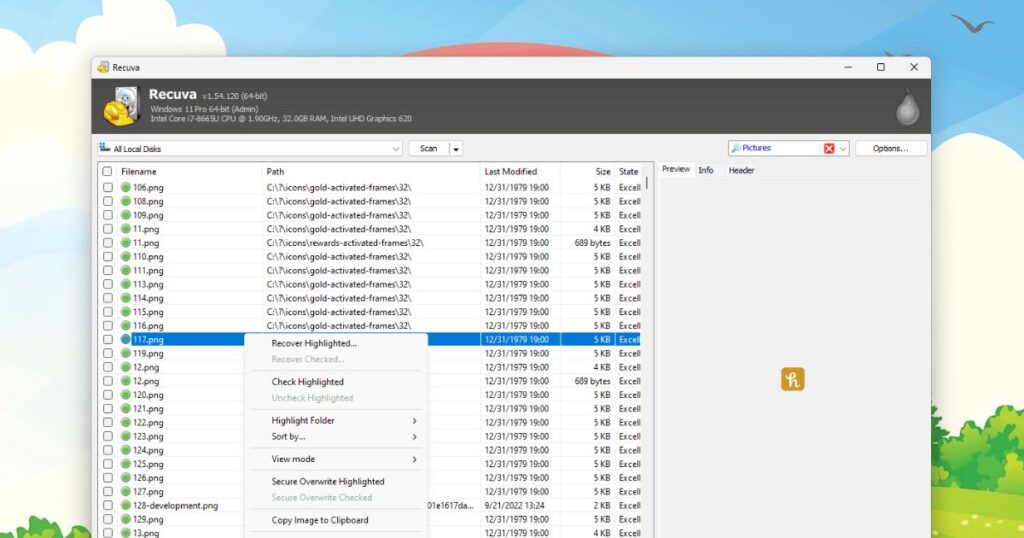The image size is (1024, 538).
Task: Check the box for 122.png
Action: click(x=108, y=422)
